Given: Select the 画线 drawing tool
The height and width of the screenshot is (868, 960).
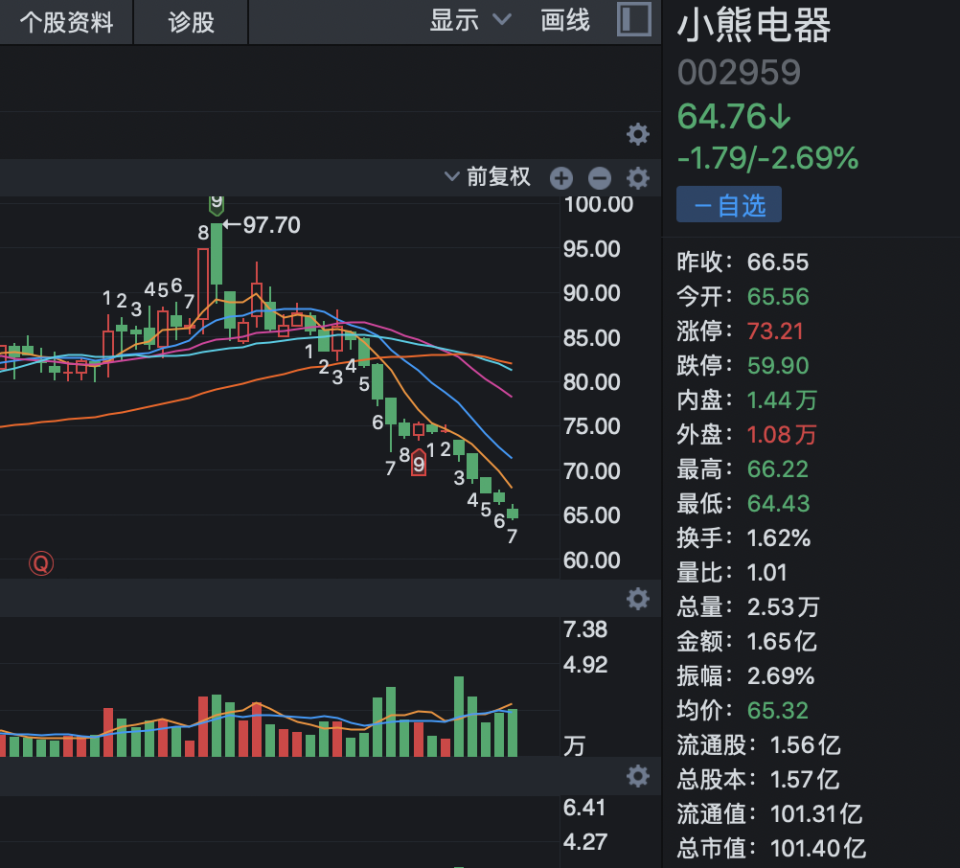Looking at the screenshot, I should [x=565, y=20].
